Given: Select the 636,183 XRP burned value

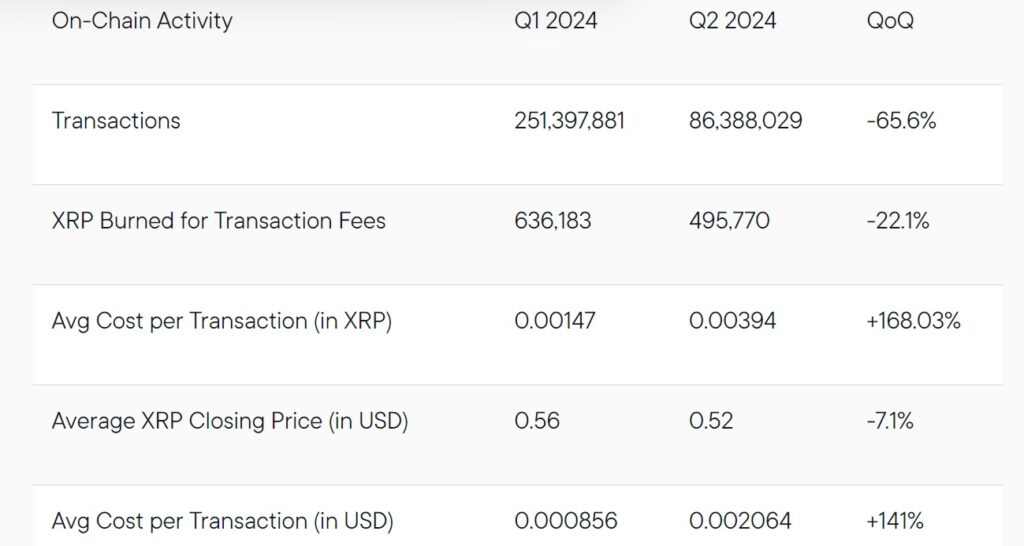Looking at the screenshot, I should point(552,221).
